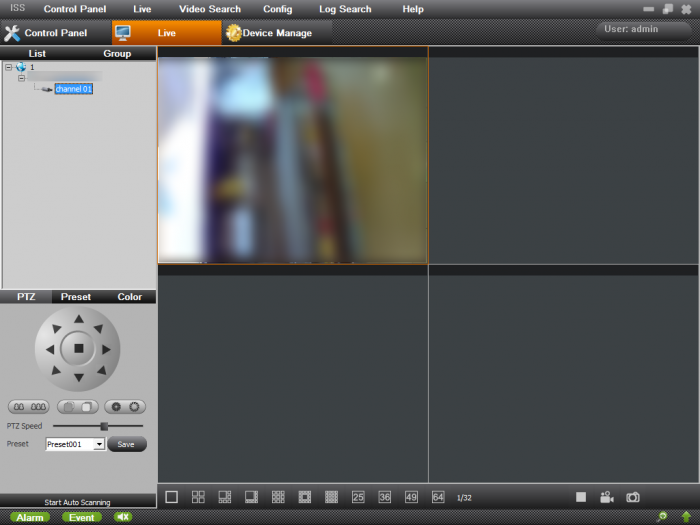700x525 pixels.
Task: Click the PTZ Speed slider handle
Action: tap(104, 426)
